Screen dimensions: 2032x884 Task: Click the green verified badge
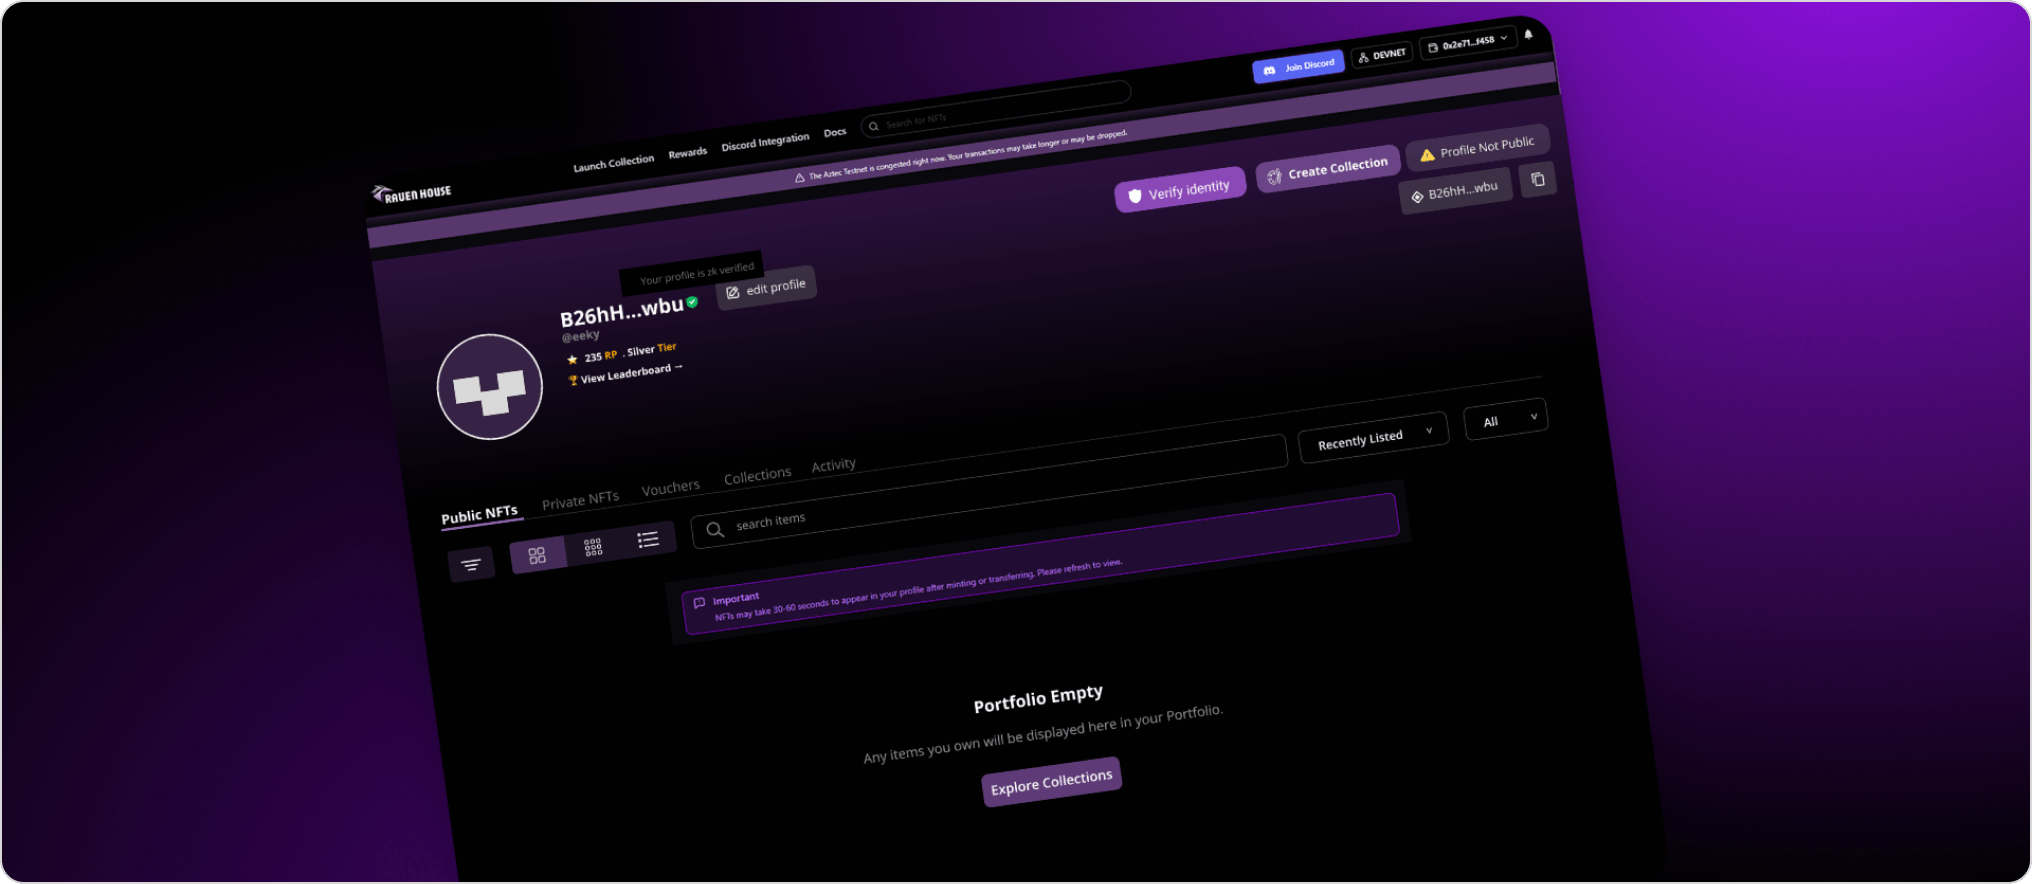[692, 302]
